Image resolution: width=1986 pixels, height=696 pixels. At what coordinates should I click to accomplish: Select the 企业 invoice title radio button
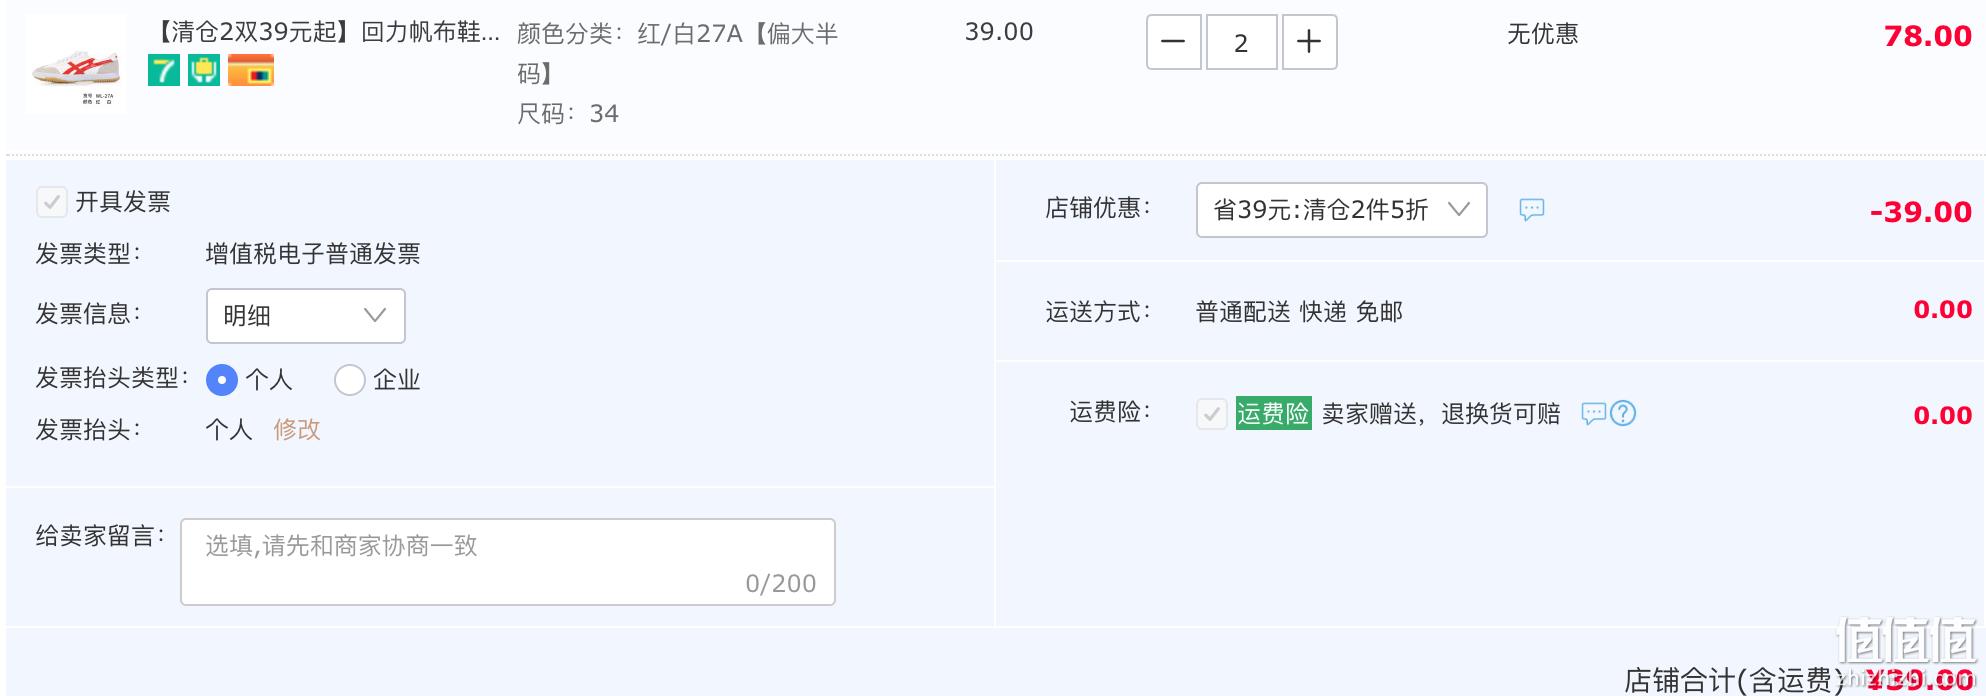coord(349,380)
